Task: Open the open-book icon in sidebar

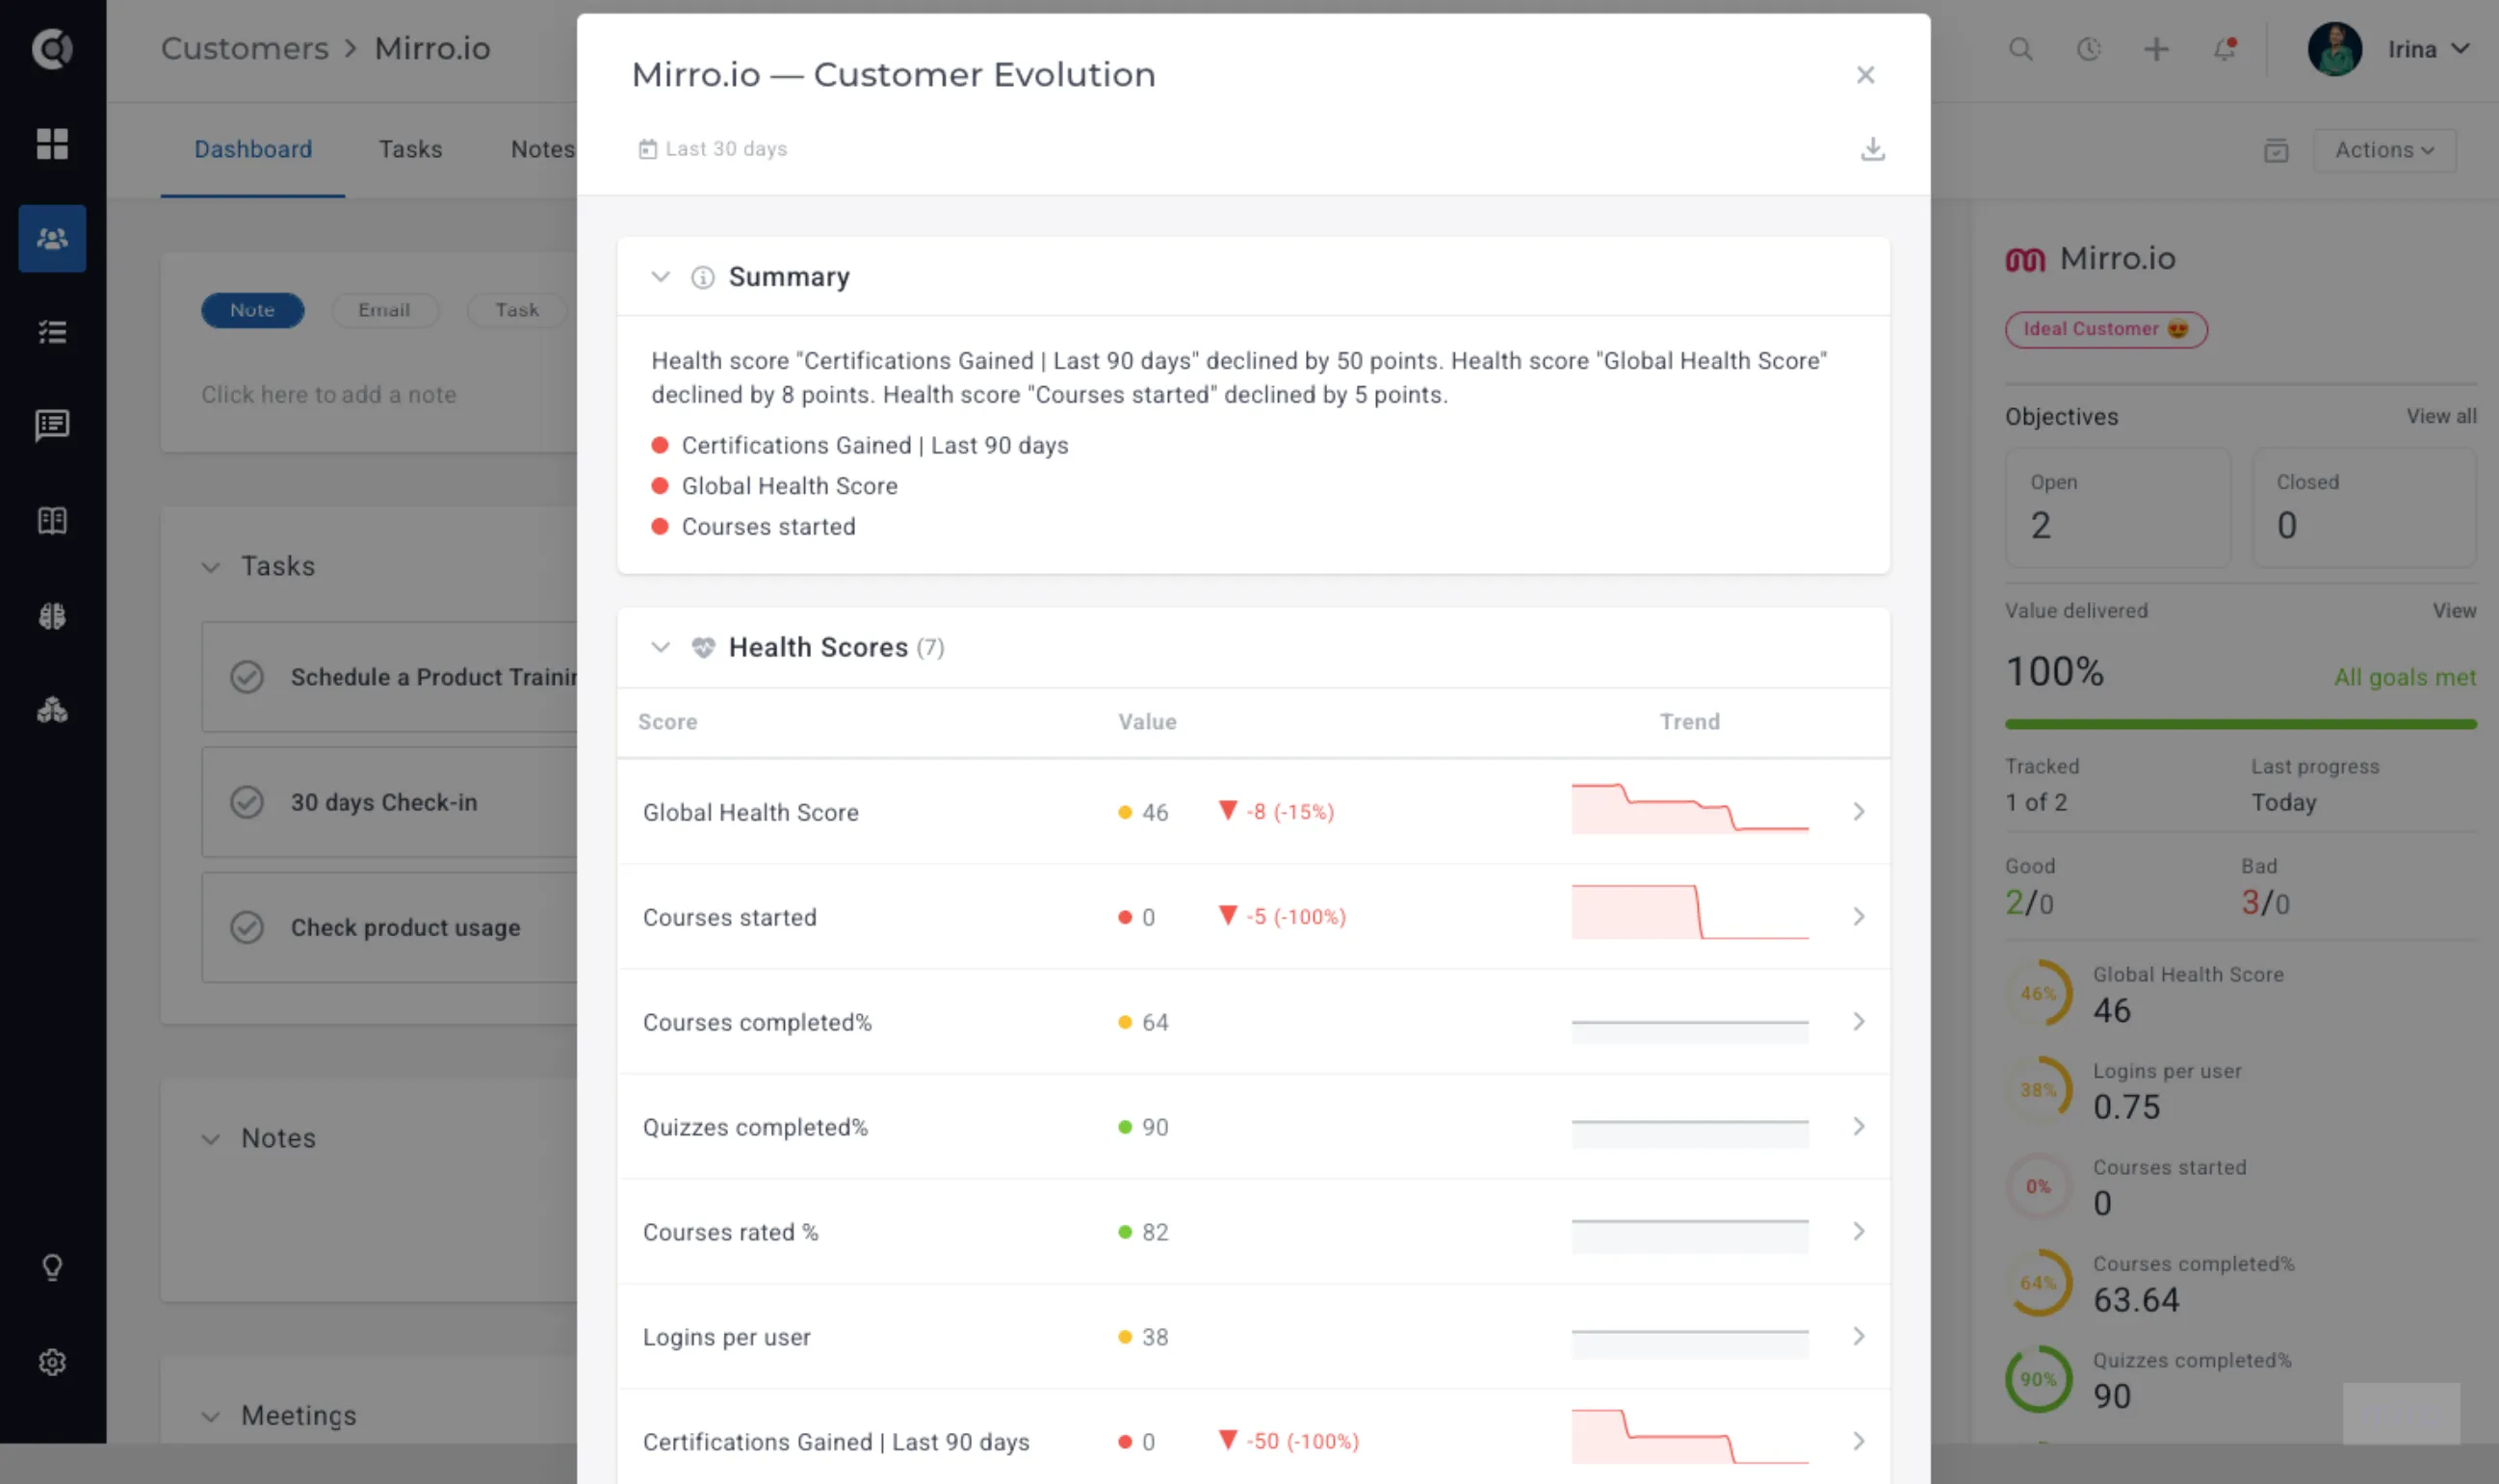Action: tap(52, 521)
